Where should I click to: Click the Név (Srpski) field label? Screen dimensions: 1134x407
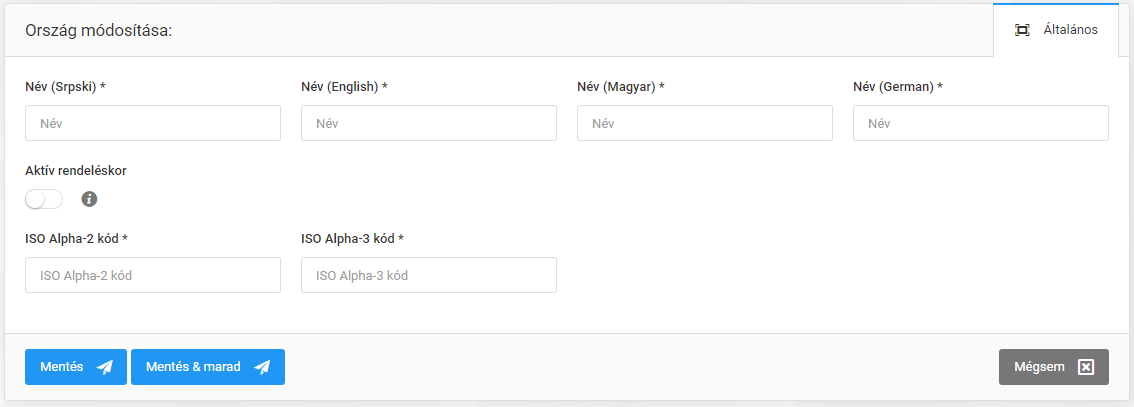click(x=65, y=87)
